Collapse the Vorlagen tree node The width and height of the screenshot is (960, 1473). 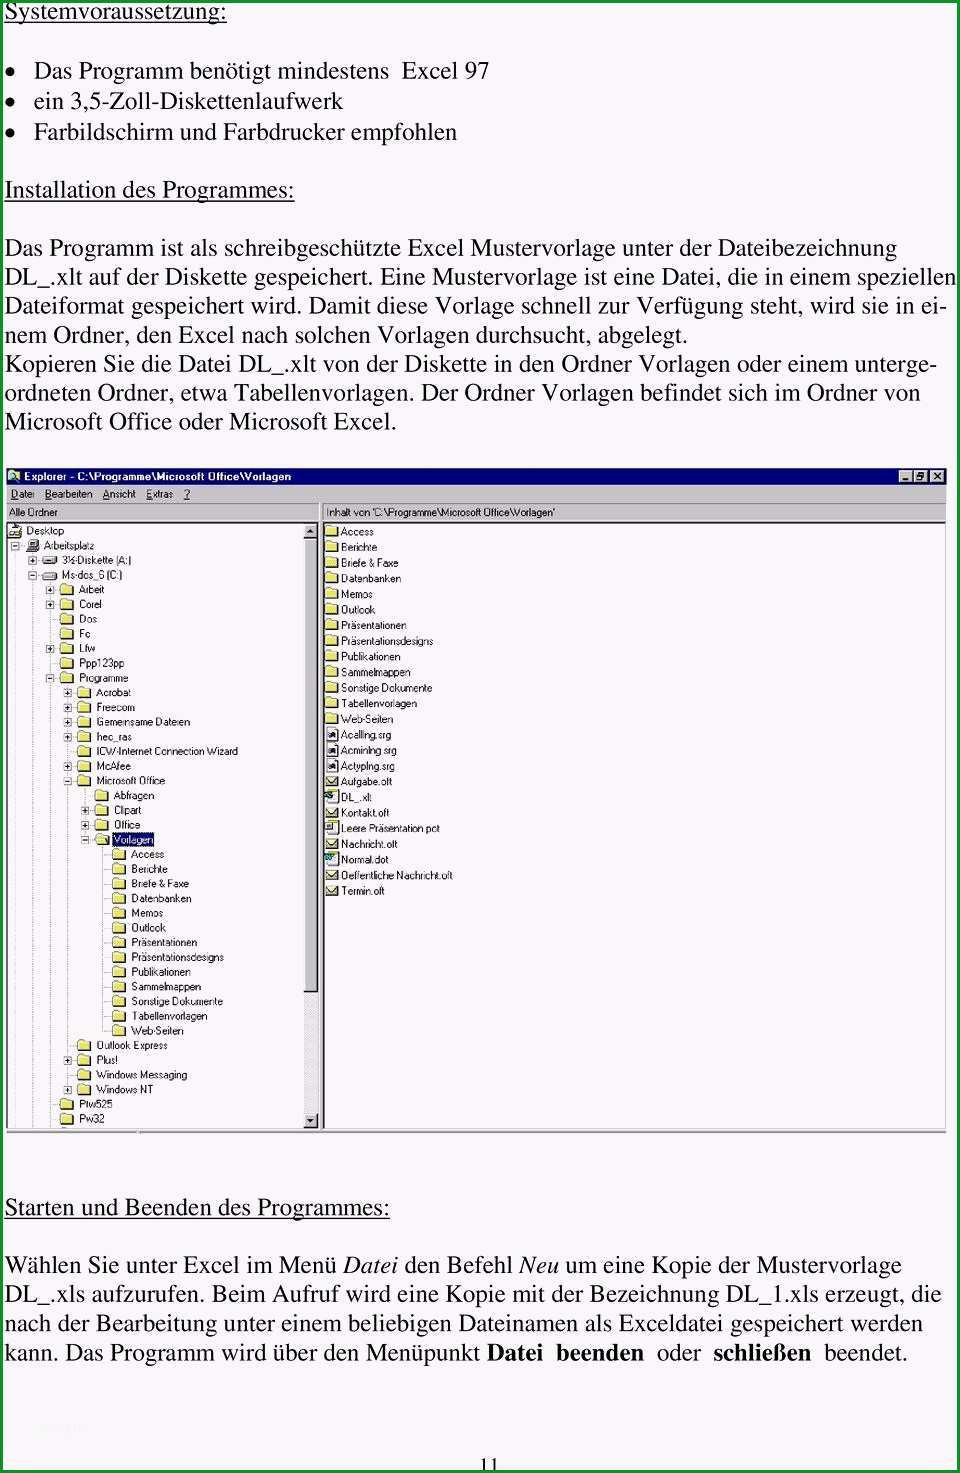(x=86, y=840)
